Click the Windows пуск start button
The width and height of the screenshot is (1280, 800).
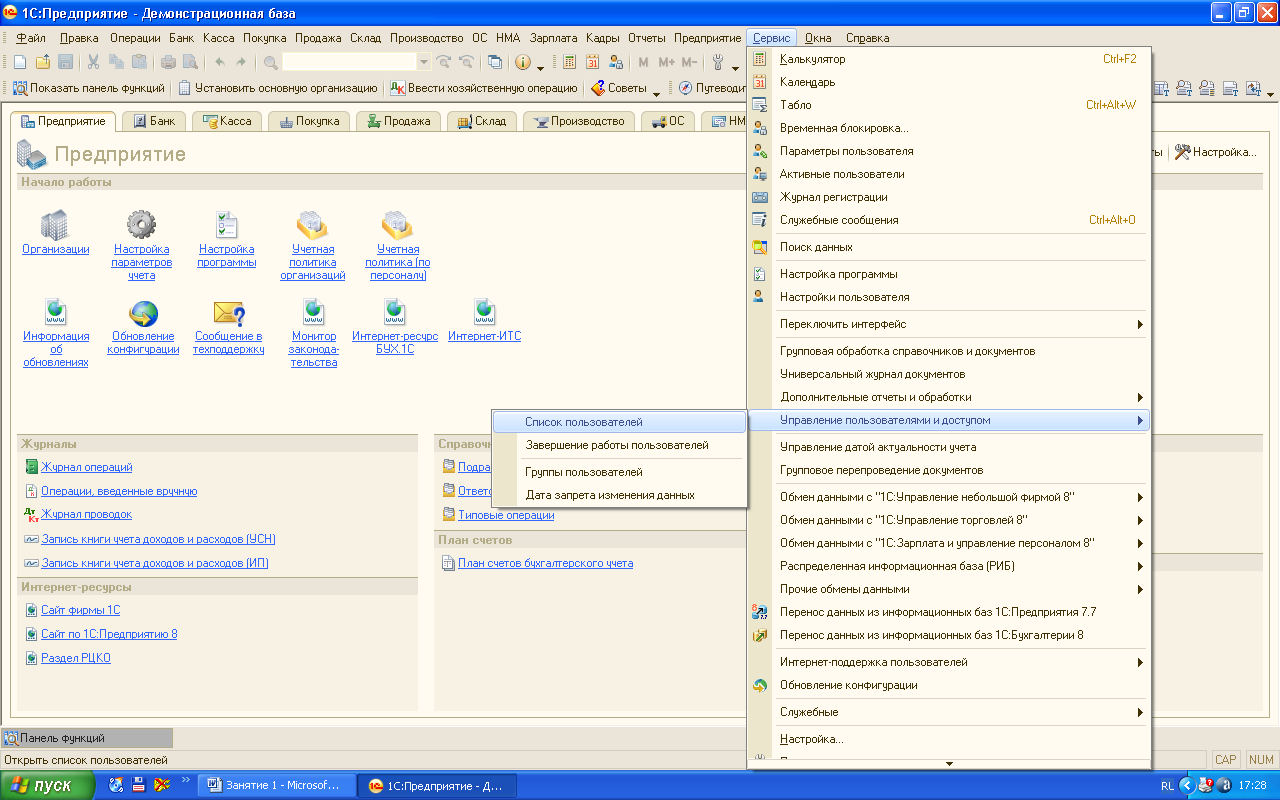coord(48,785)
